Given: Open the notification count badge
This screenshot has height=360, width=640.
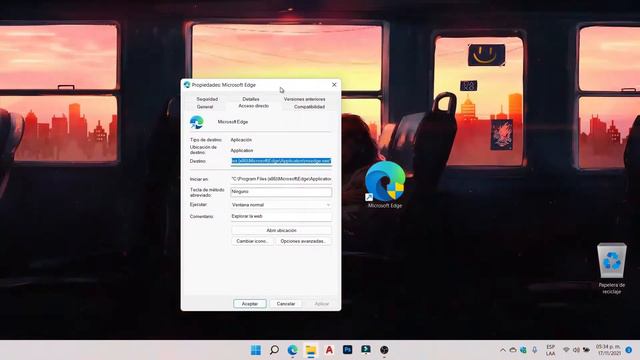Looking at the screenshot, I should click(x=629, y=350).
